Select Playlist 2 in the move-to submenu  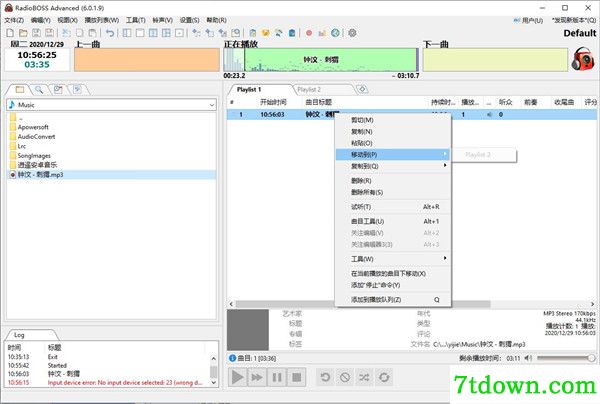[484, 155]
